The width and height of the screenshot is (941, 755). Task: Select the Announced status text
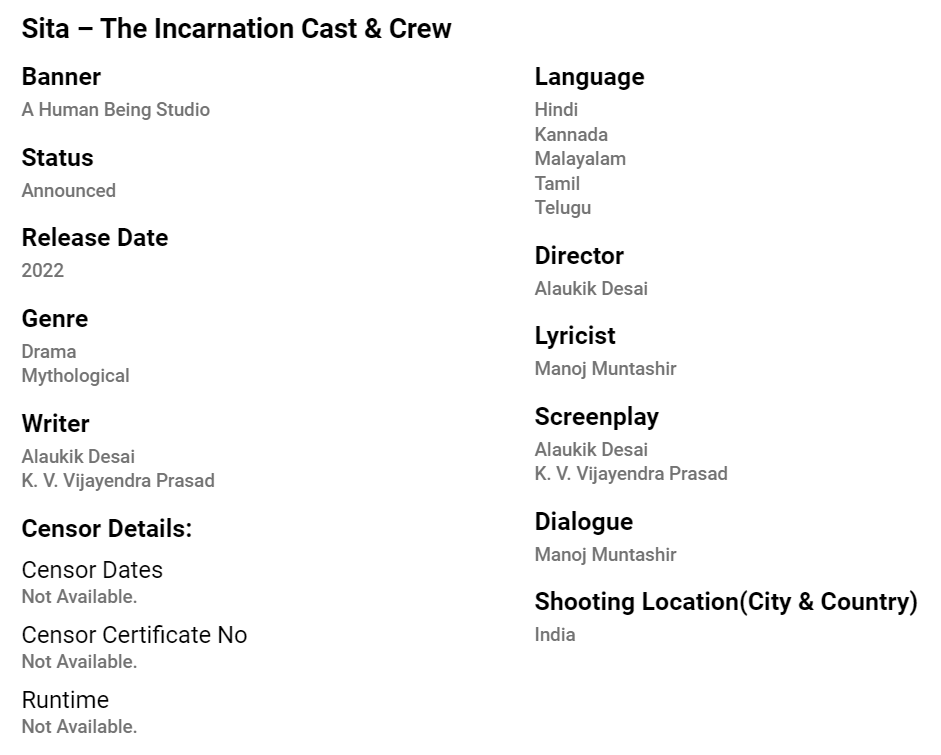coord(69,190)
